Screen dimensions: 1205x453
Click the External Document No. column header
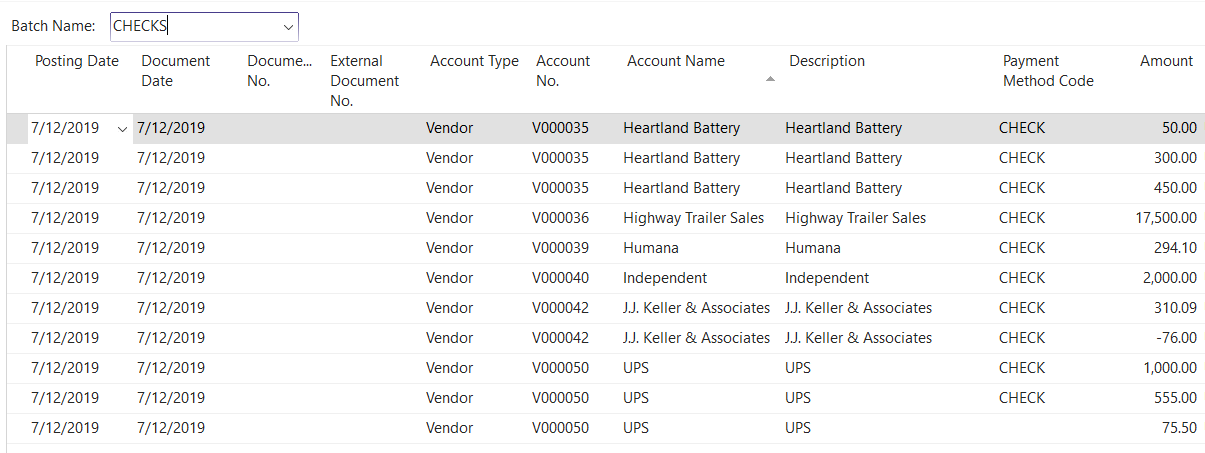click(x=364, y=80)
